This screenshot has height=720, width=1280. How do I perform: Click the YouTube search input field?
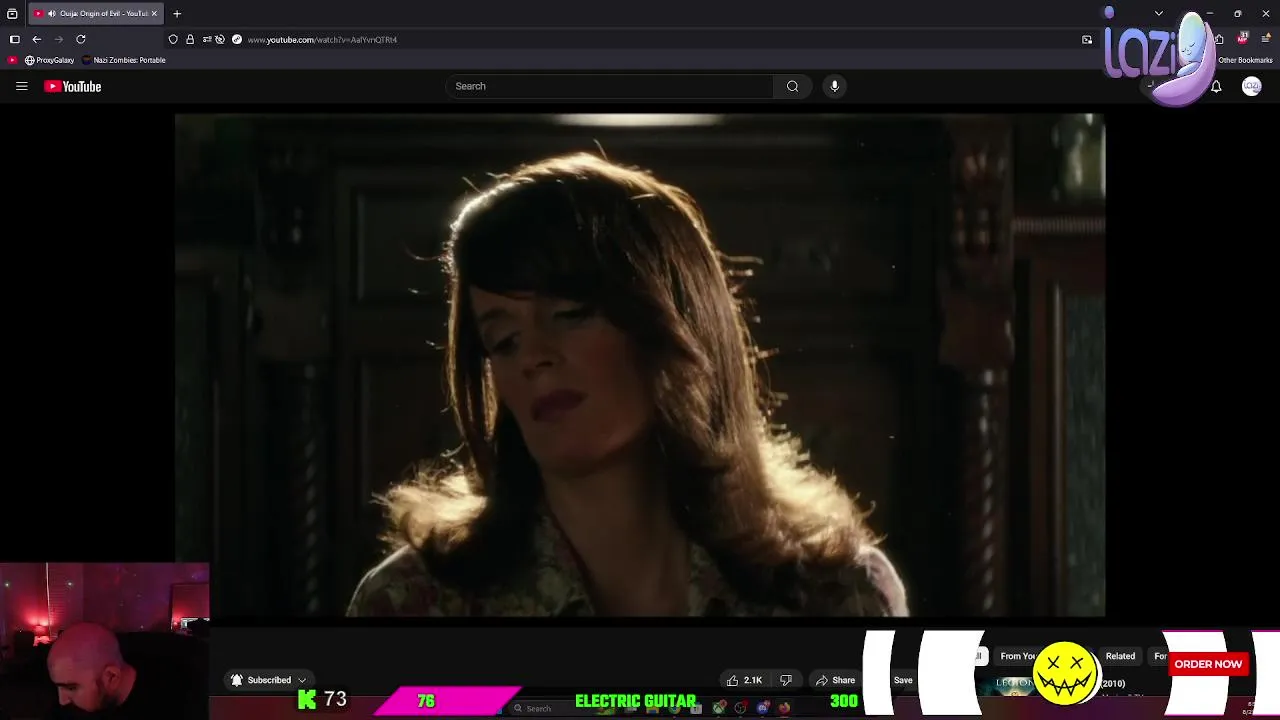click(610, 86)
